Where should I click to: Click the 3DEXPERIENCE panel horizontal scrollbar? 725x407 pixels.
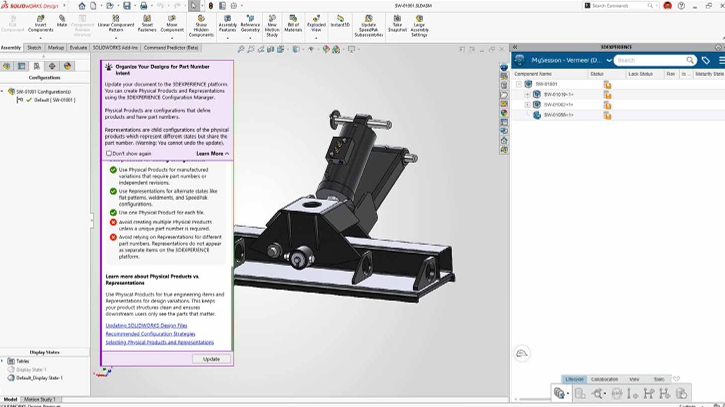pos(535,399)
